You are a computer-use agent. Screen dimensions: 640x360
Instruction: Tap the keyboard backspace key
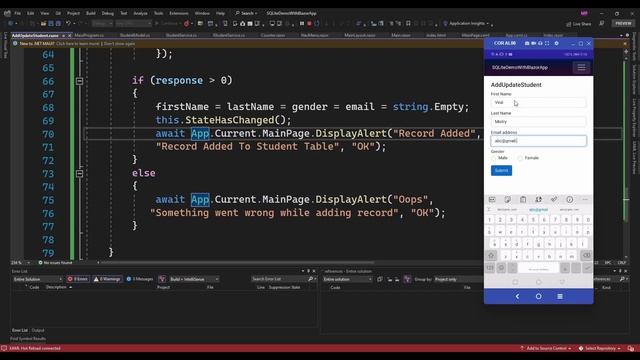pos(586,256)
